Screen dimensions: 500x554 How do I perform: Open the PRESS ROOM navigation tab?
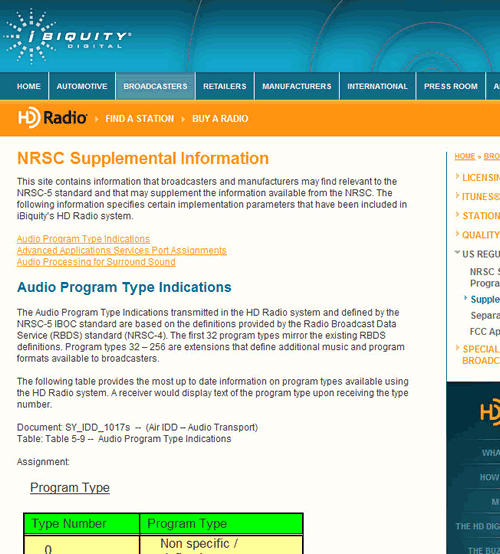tap(451, 86)
